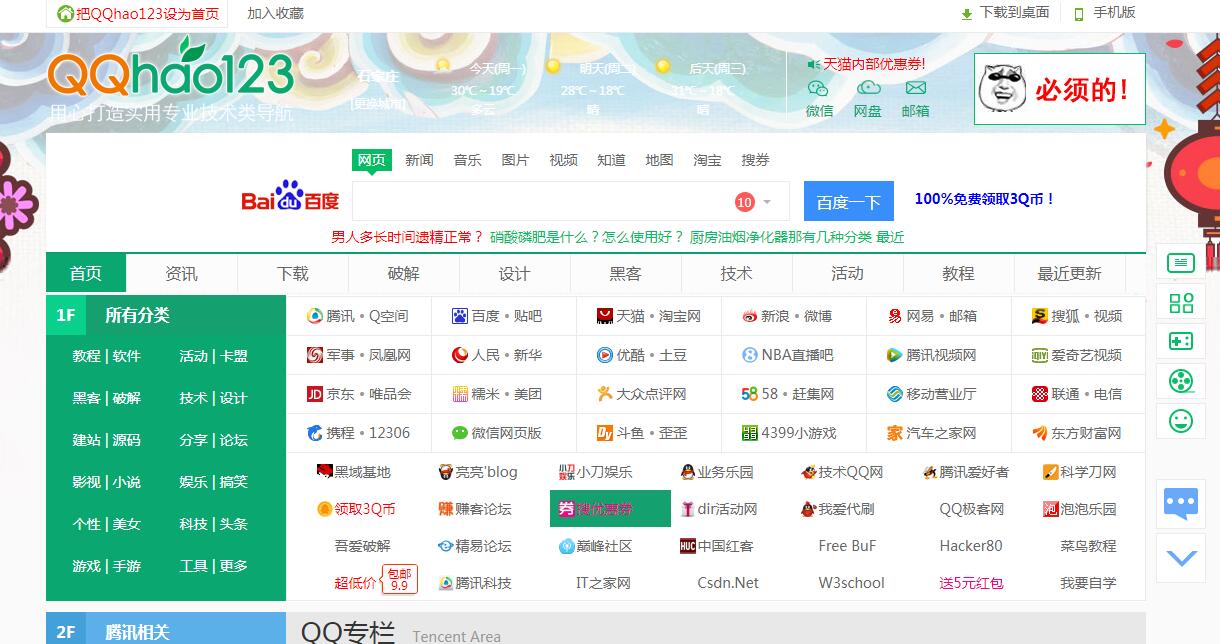Open 新浪 • 微博 link

click(787, 316)
